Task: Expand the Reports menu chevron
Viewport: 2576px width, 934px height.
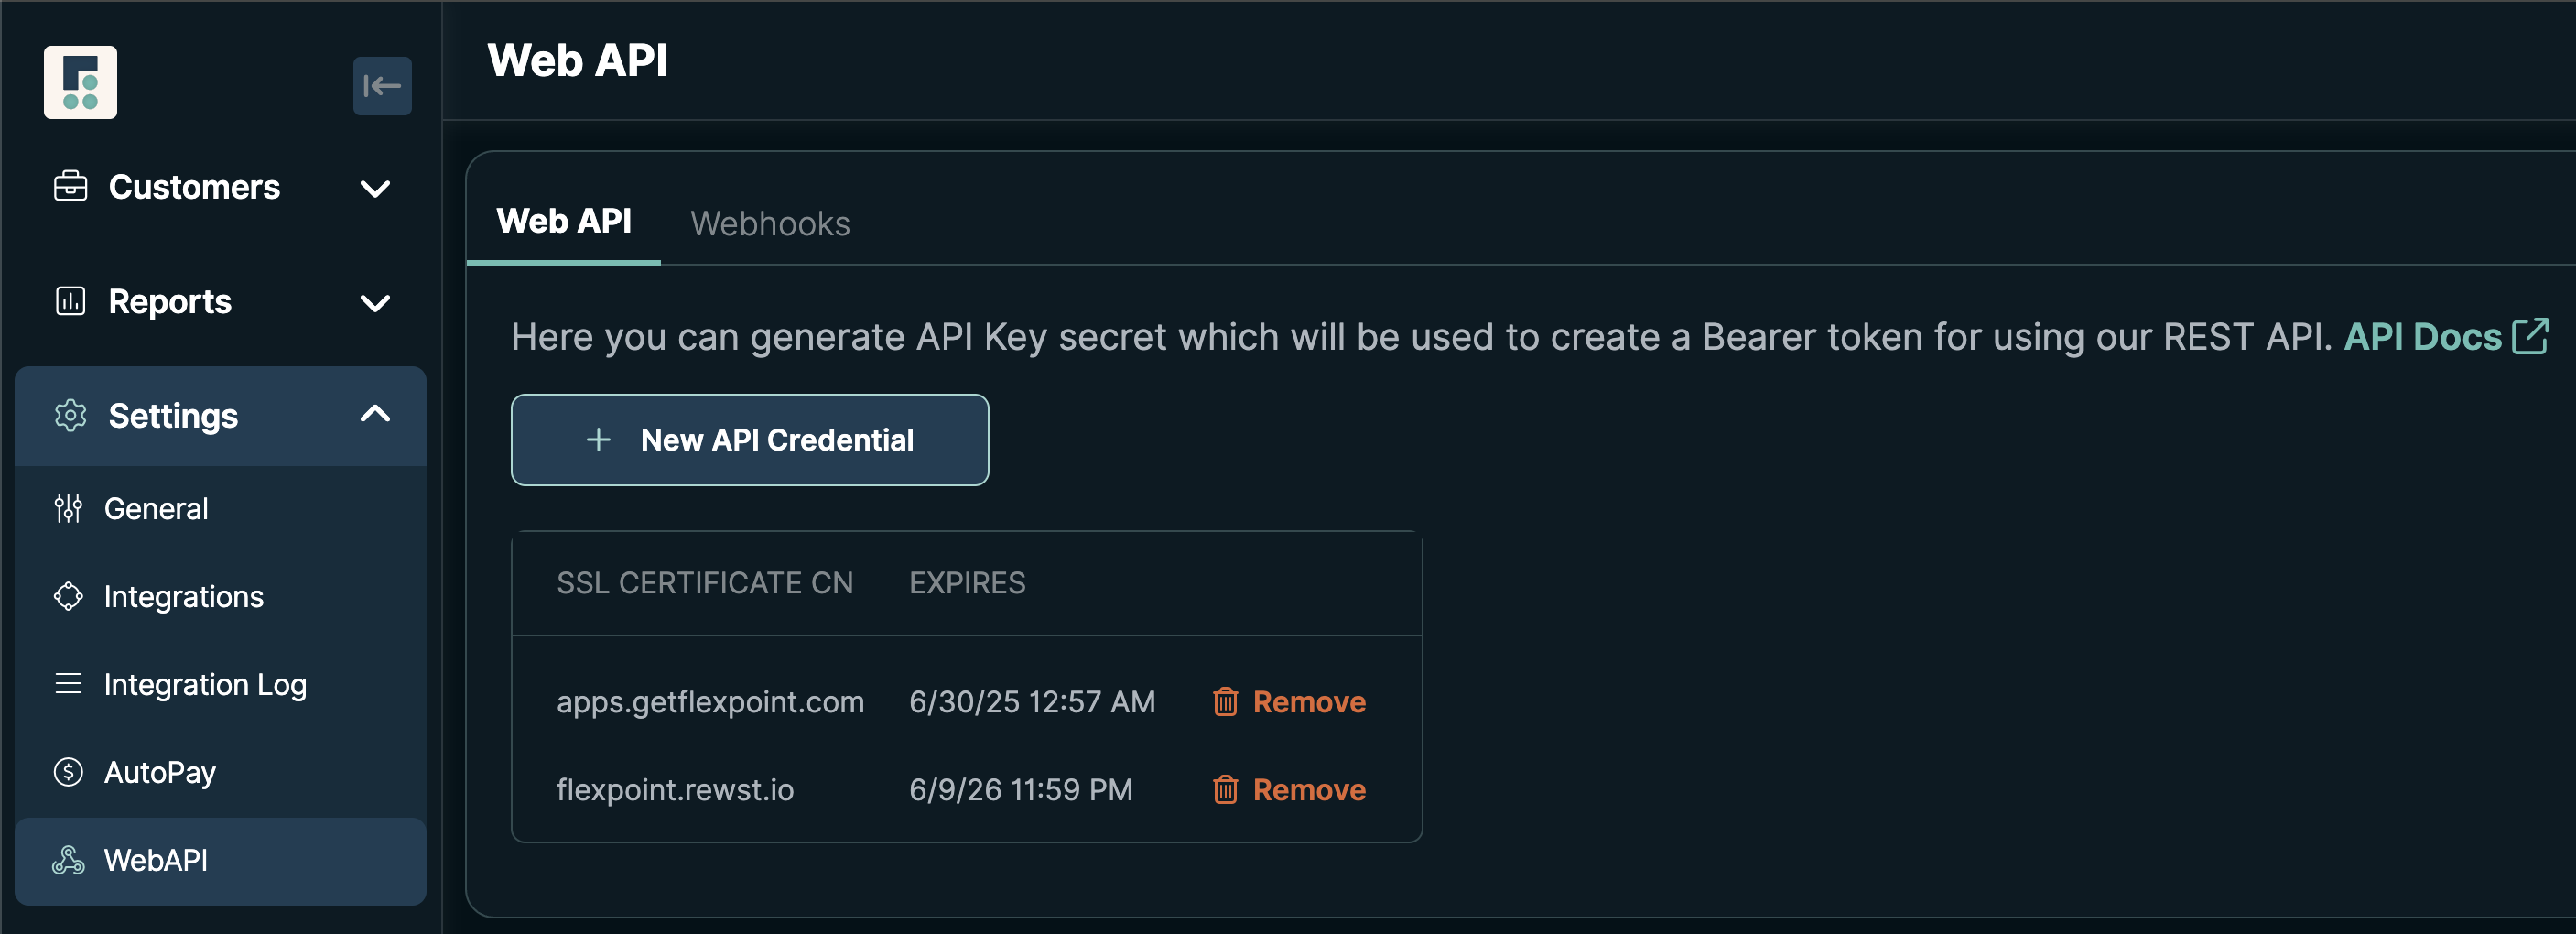Action: (375, 303)
